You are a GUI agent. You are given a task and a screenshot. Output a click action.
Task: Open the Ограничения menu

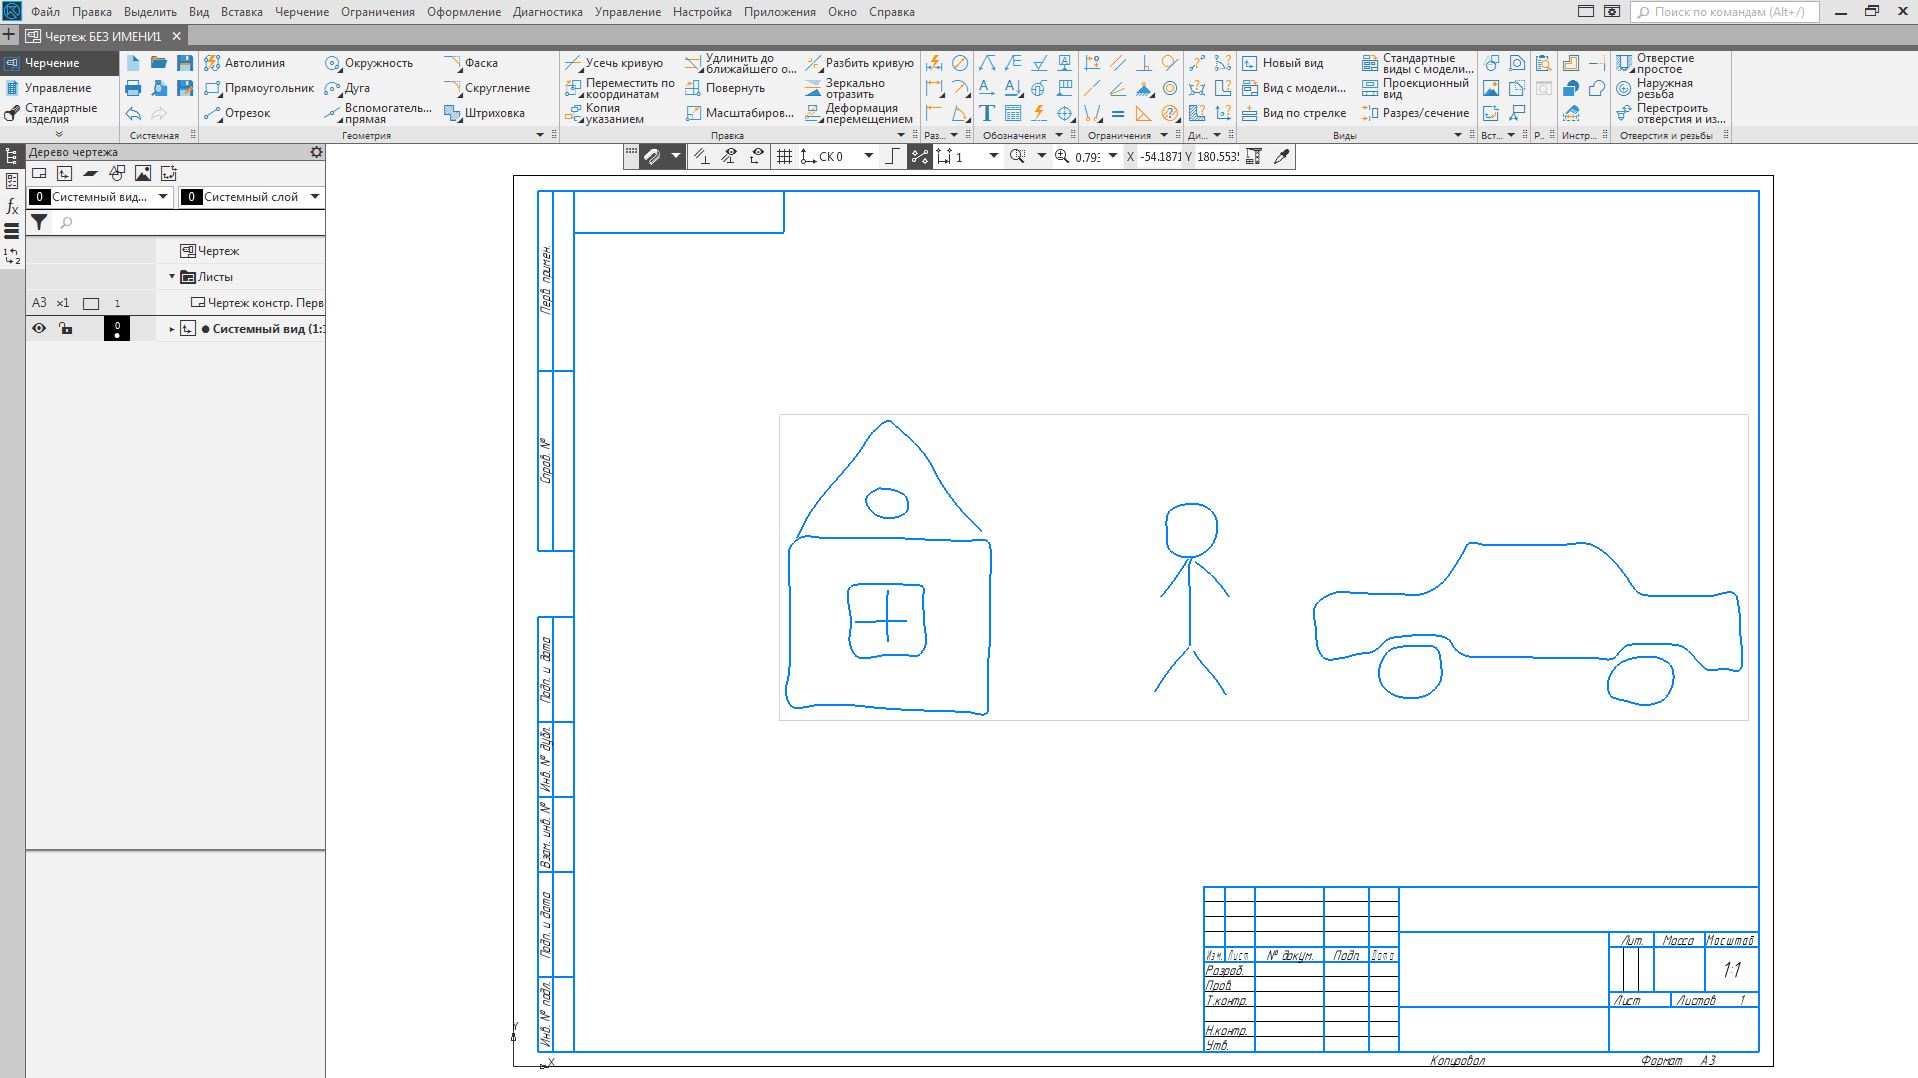[378, 12]
